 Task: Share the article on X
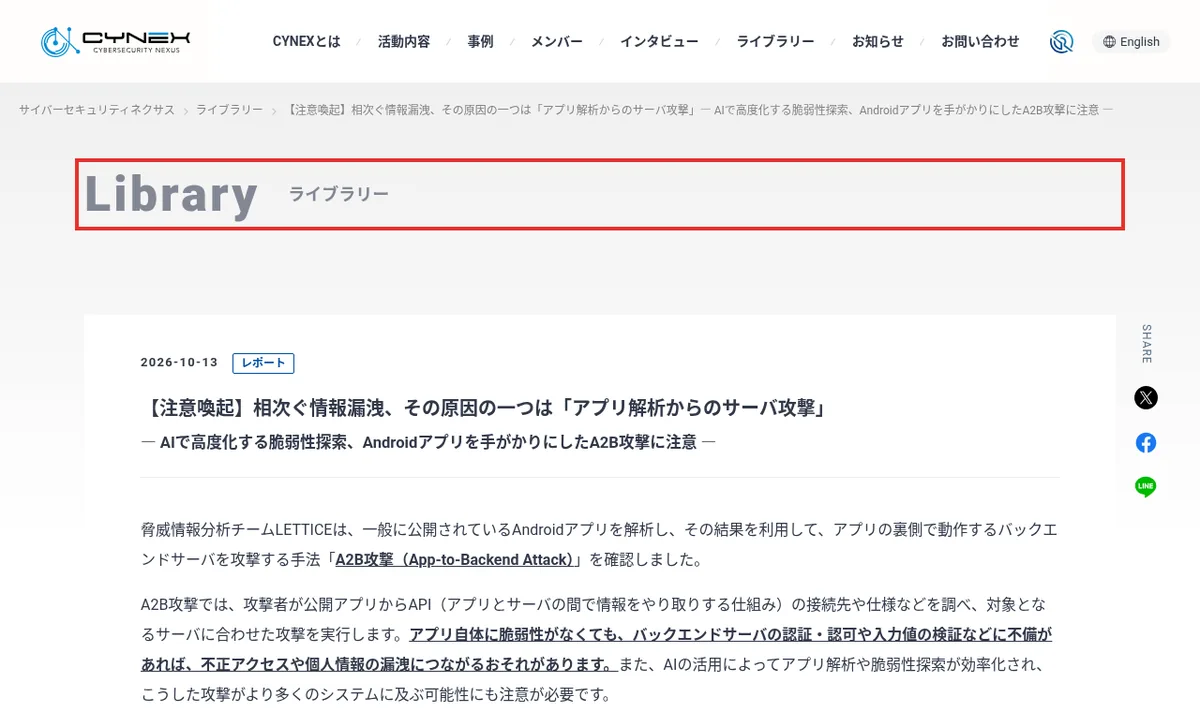pyautogui.click(x=1146, y=398)
